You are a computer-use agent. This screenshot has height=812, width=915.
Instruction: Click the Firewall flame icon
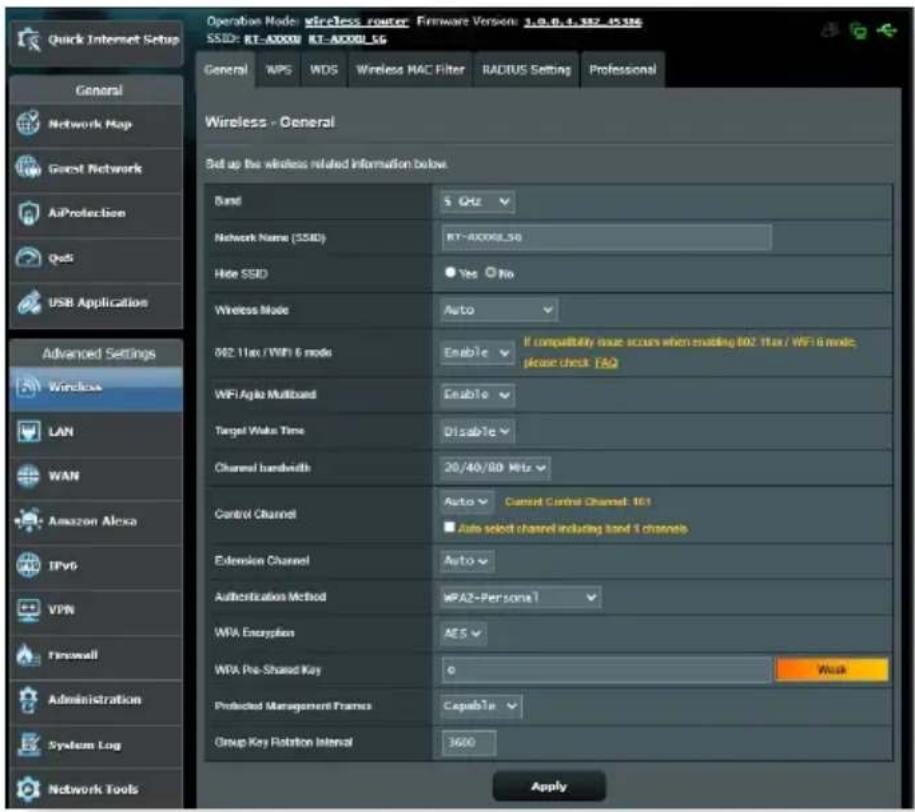27,654
